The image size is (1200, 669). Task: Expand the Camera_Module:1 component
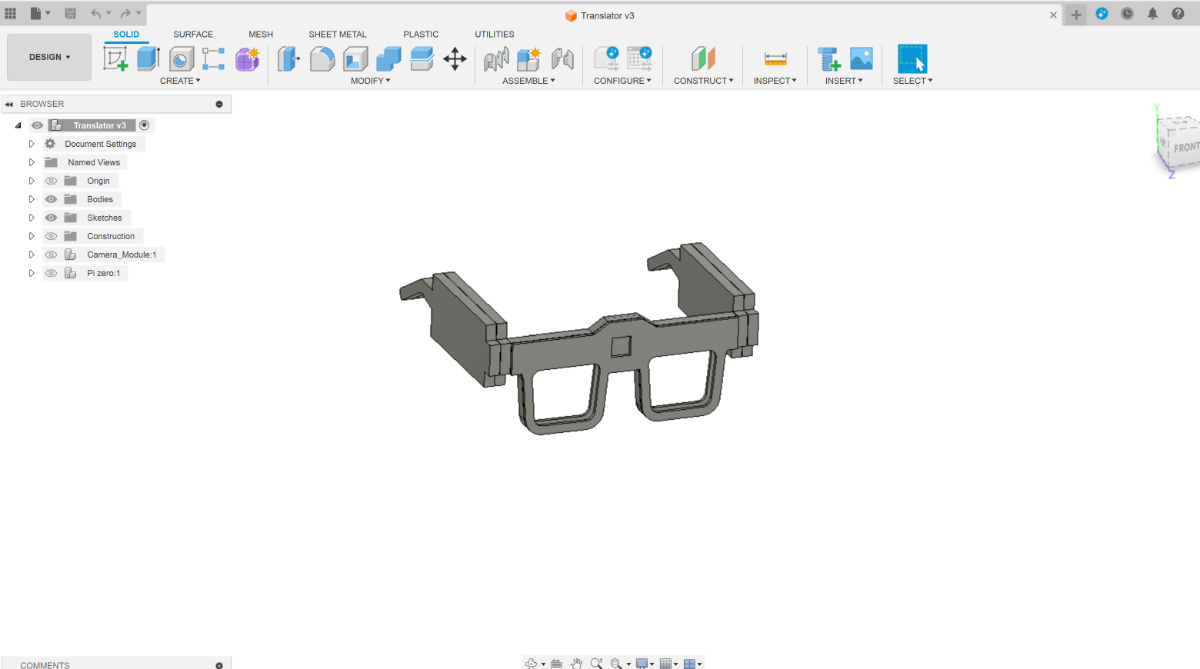(31, 255)
